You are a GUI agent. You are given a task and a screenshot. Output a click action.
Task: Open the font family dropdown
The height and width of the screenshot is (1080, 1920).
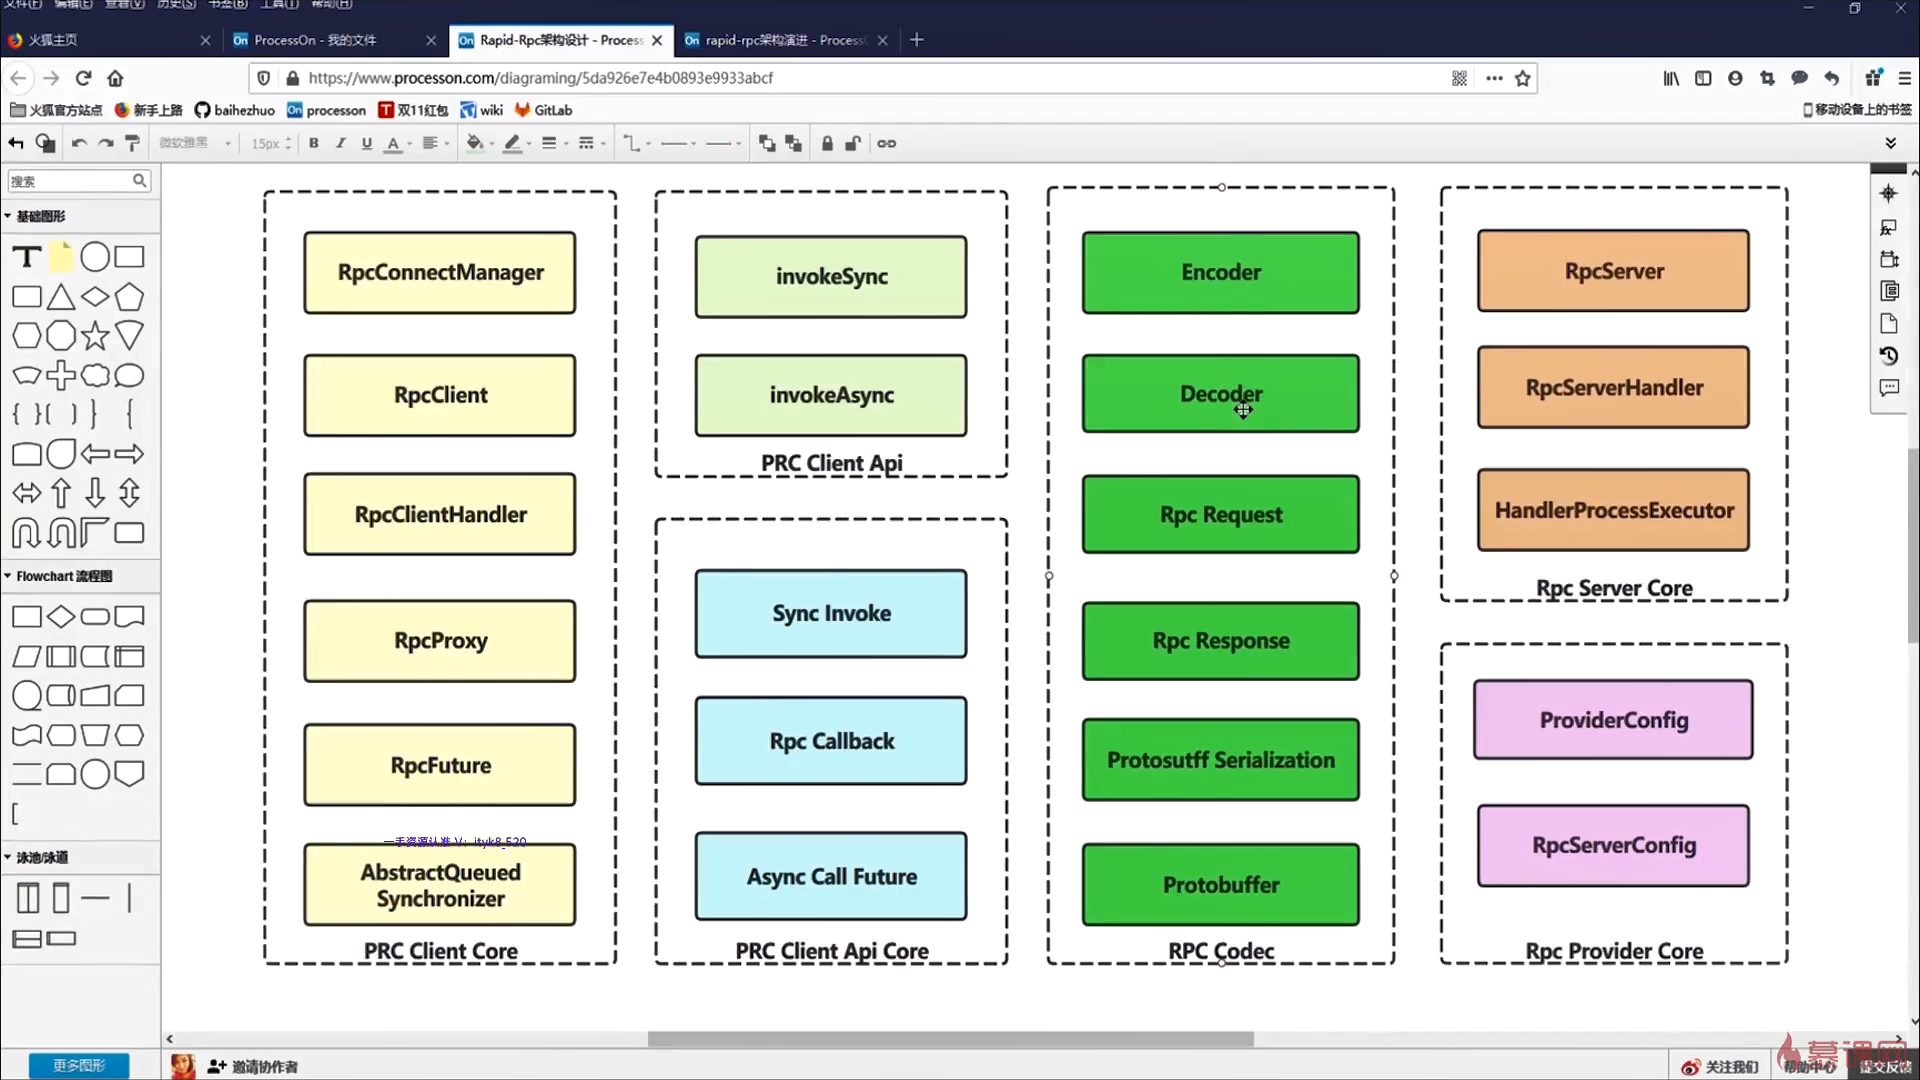click(195, 143)
